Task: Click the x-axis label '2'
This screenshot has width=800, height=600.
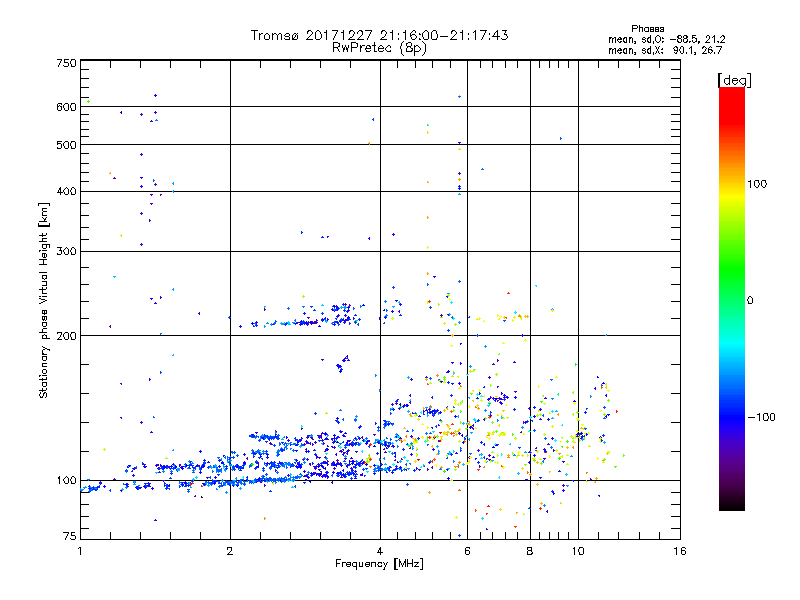Action: (x=230, y=551)
